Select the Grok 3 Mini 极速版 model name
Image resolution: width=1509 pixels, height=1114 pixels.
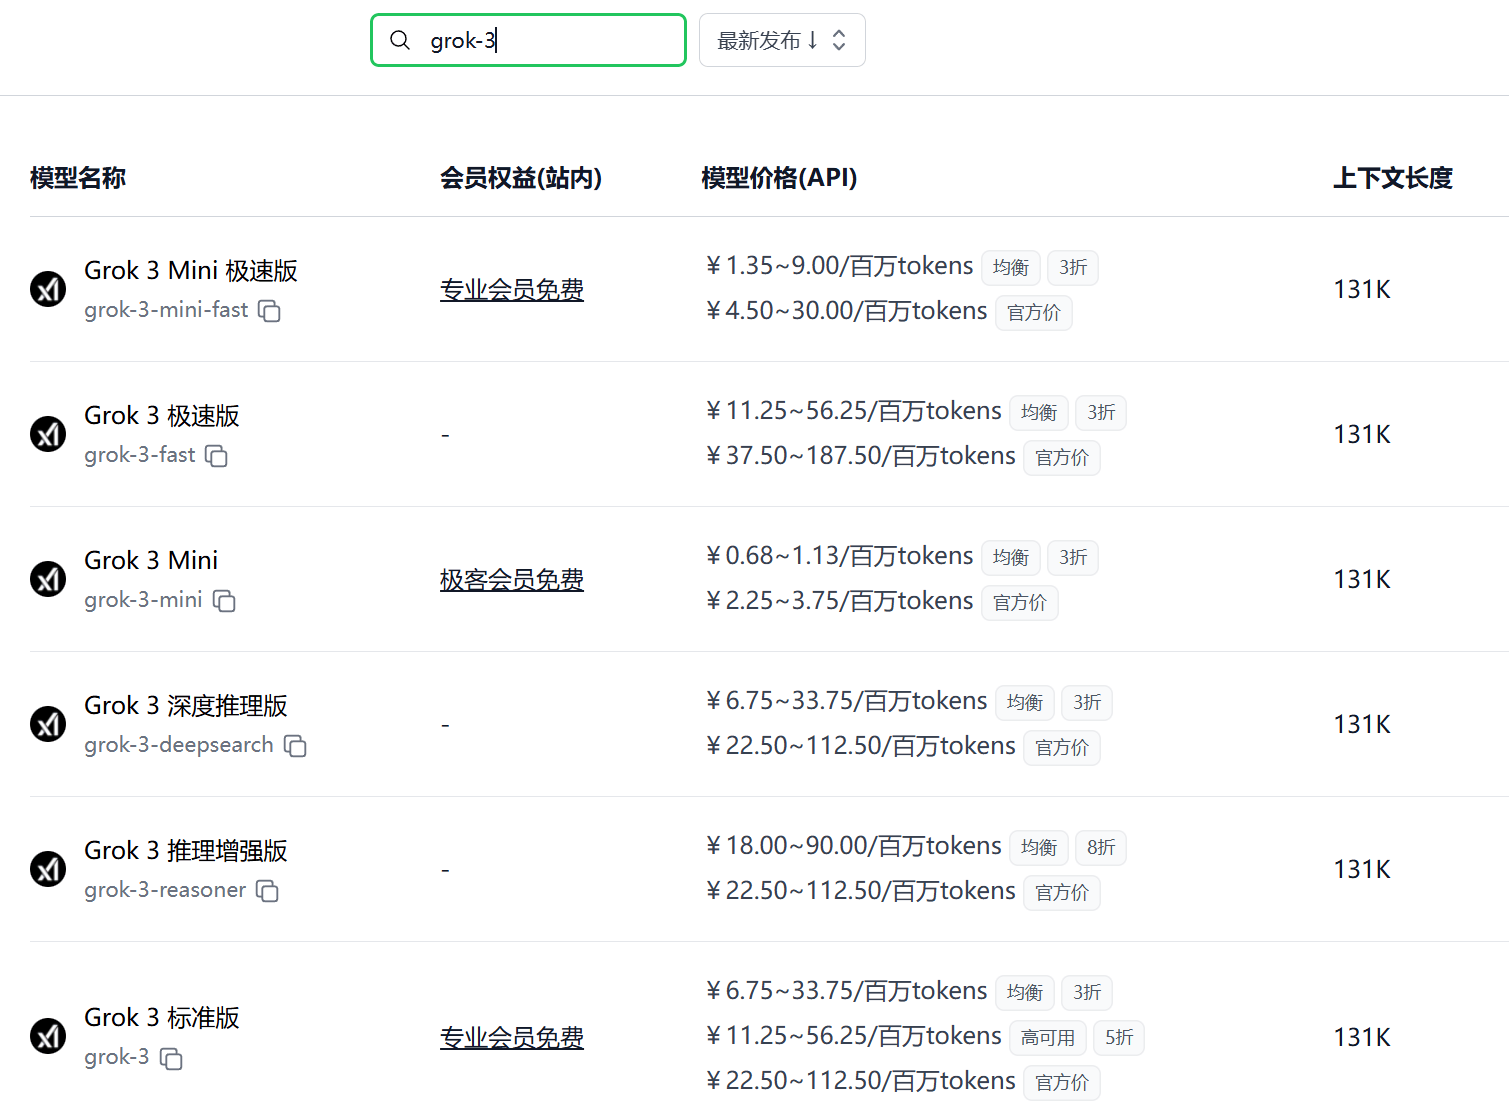pos(191,271)
